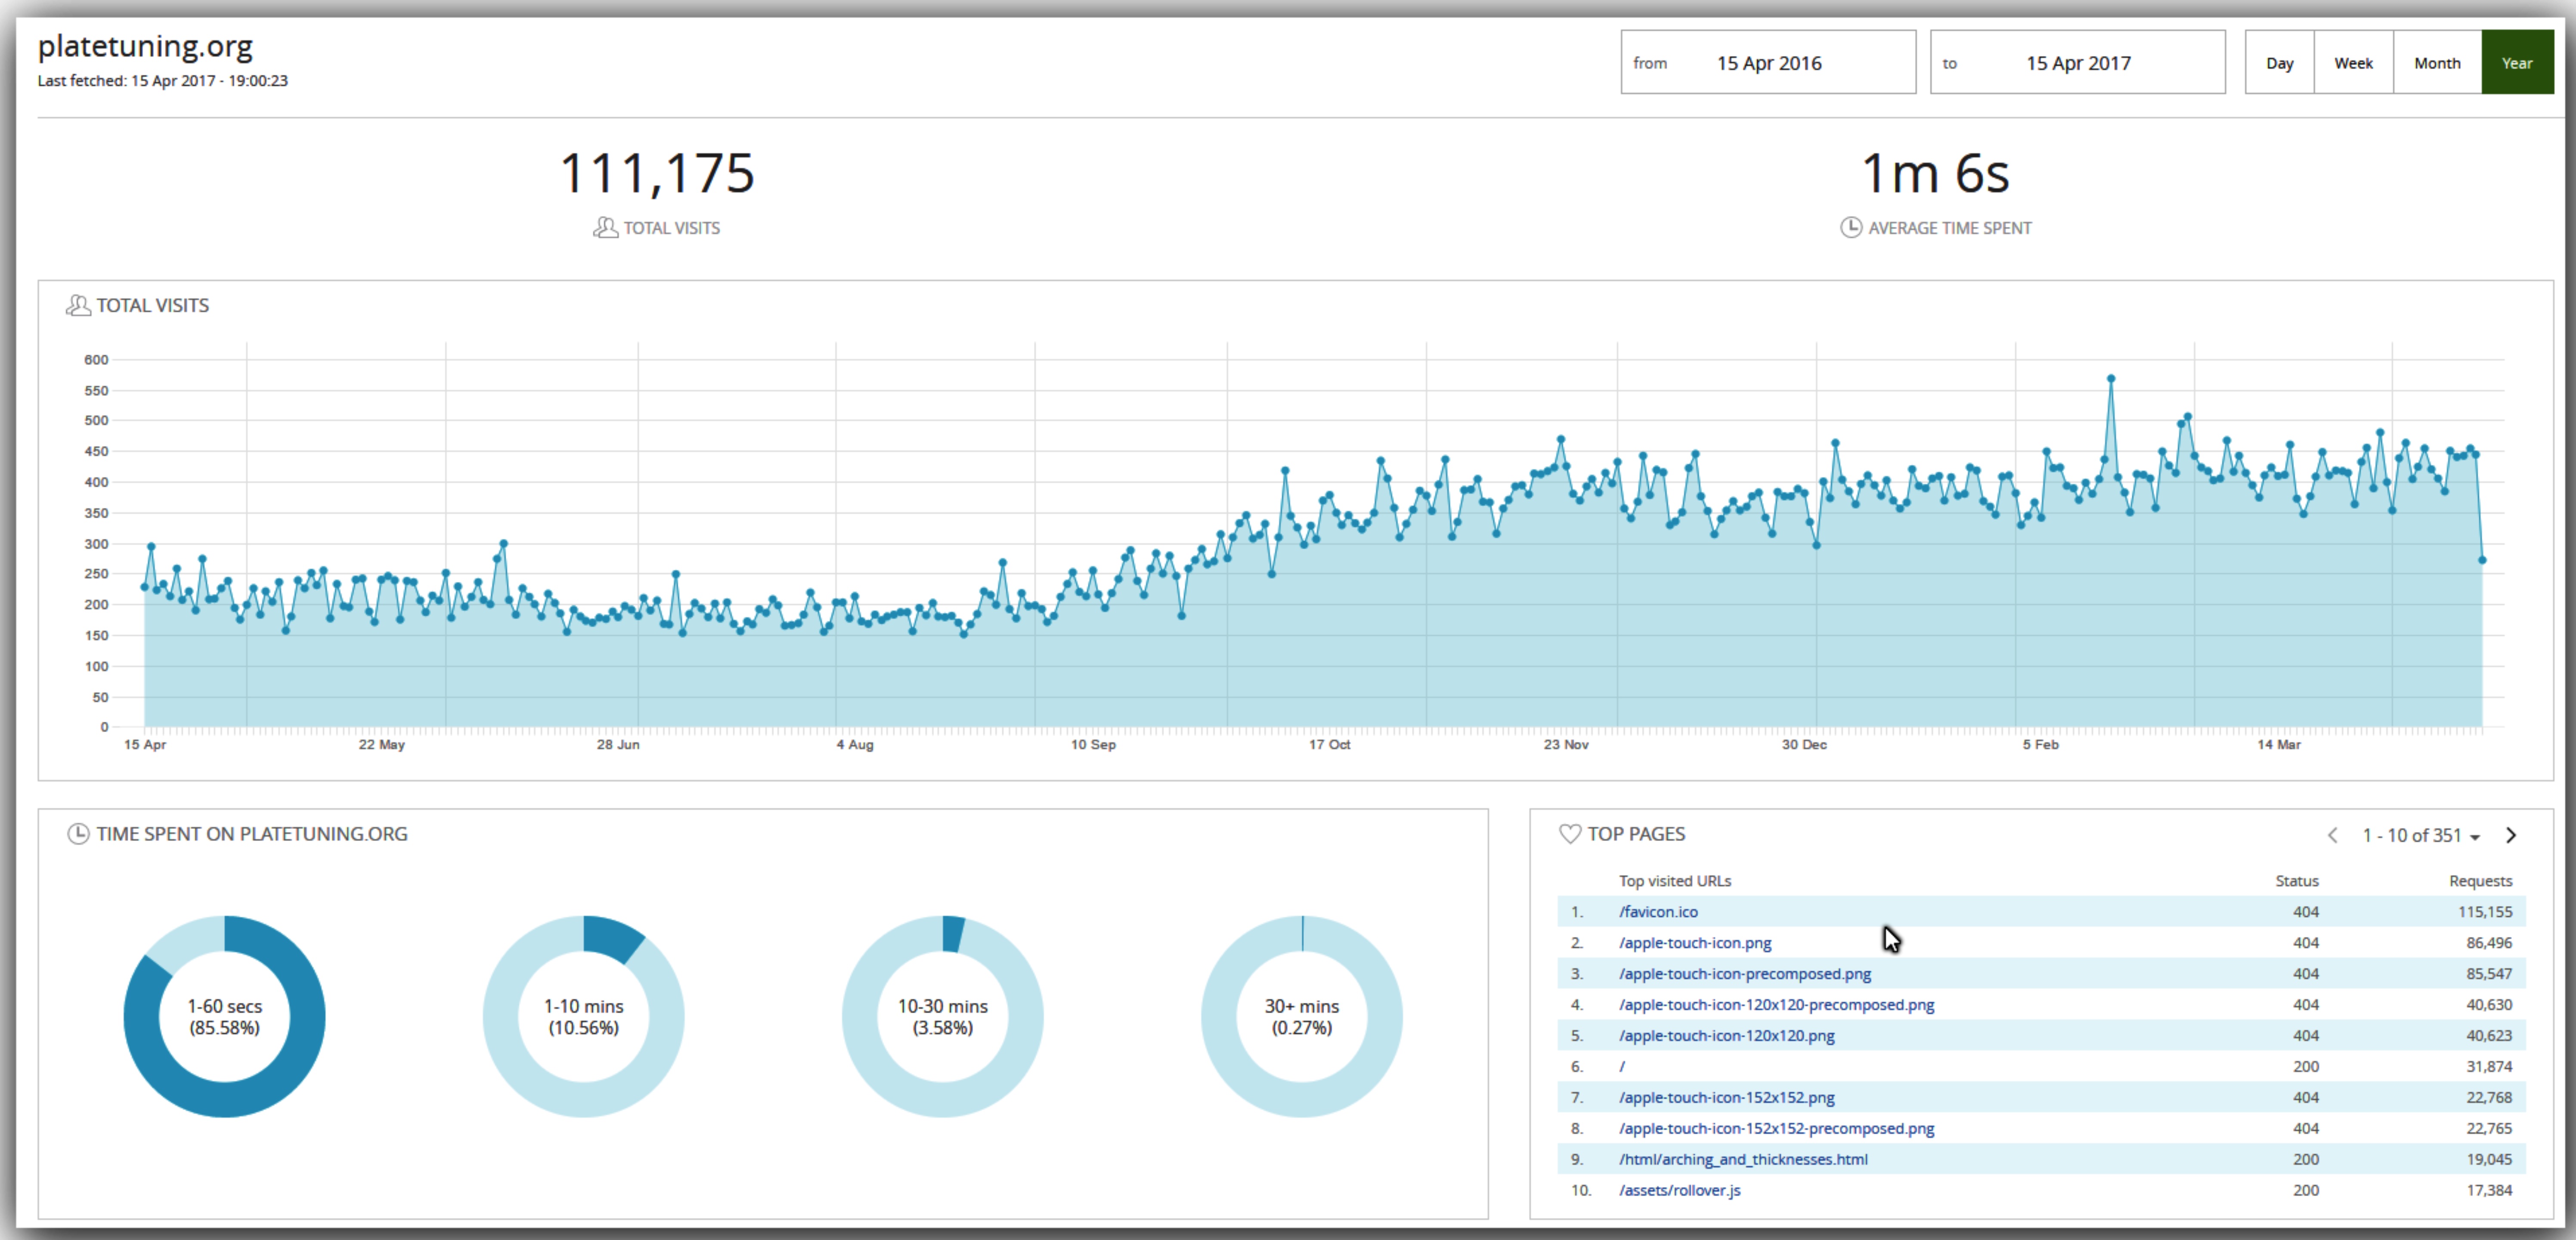Click status 200 for arching_and_thicknesses.html
The image size is (2576, 1240).
(2306, 1160)
